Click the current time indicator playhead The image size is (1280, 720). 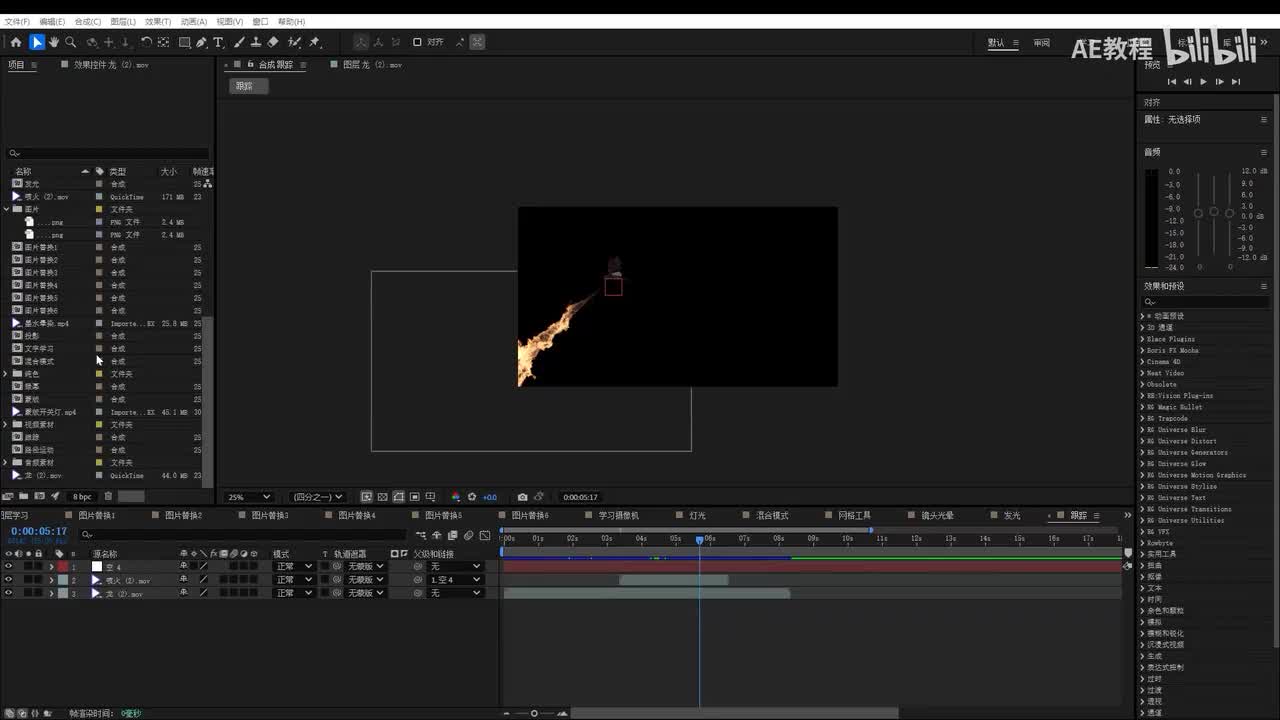pos(699,540)
